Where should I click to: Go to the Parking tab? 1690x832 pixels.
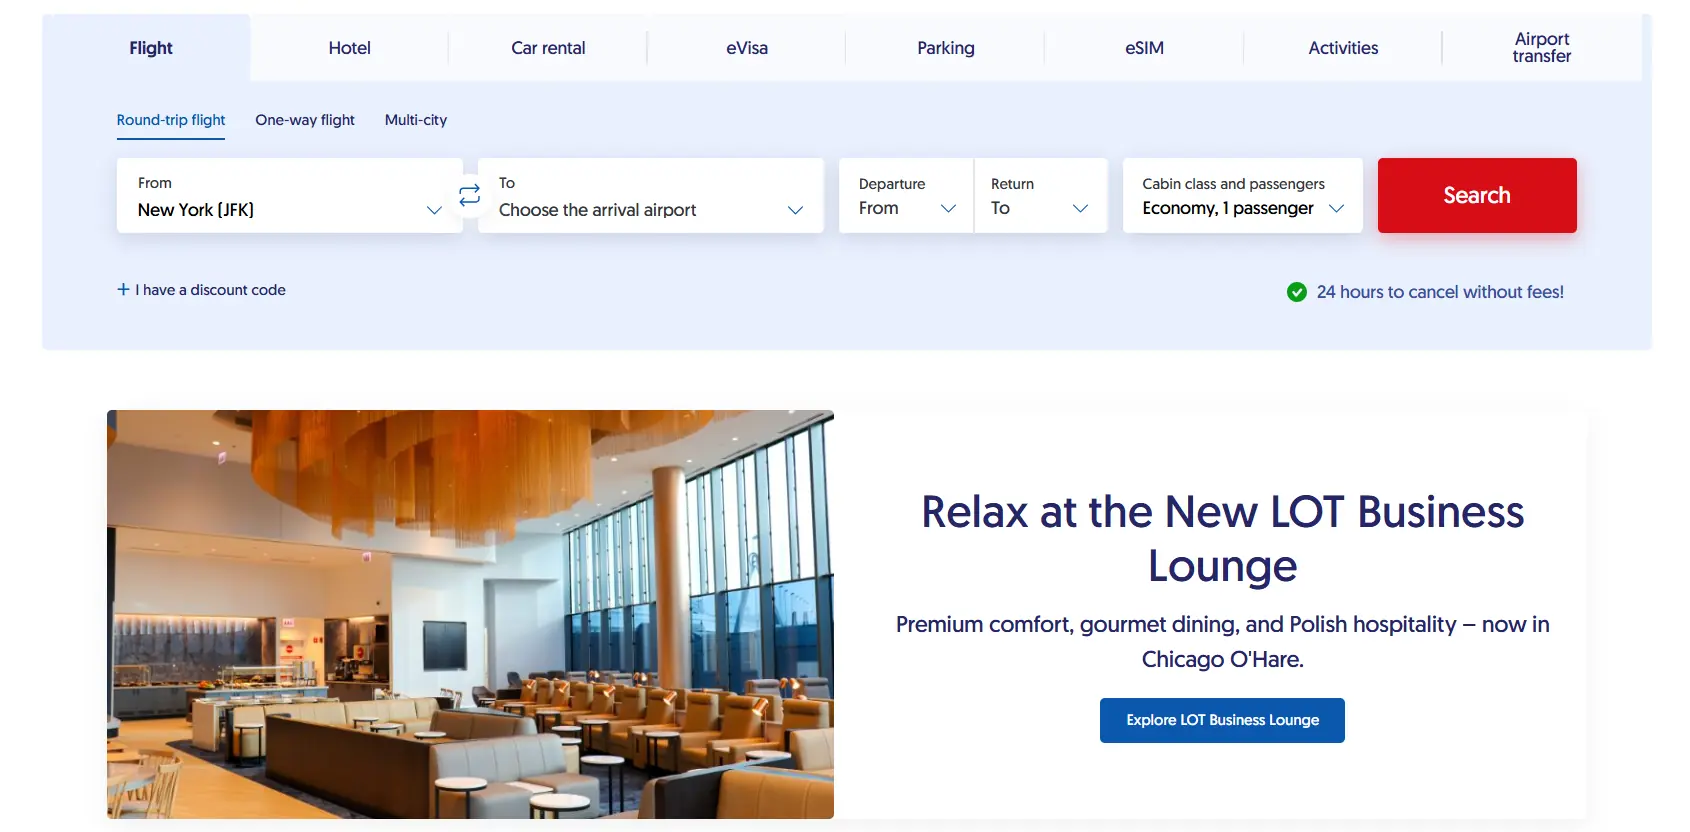946,48
